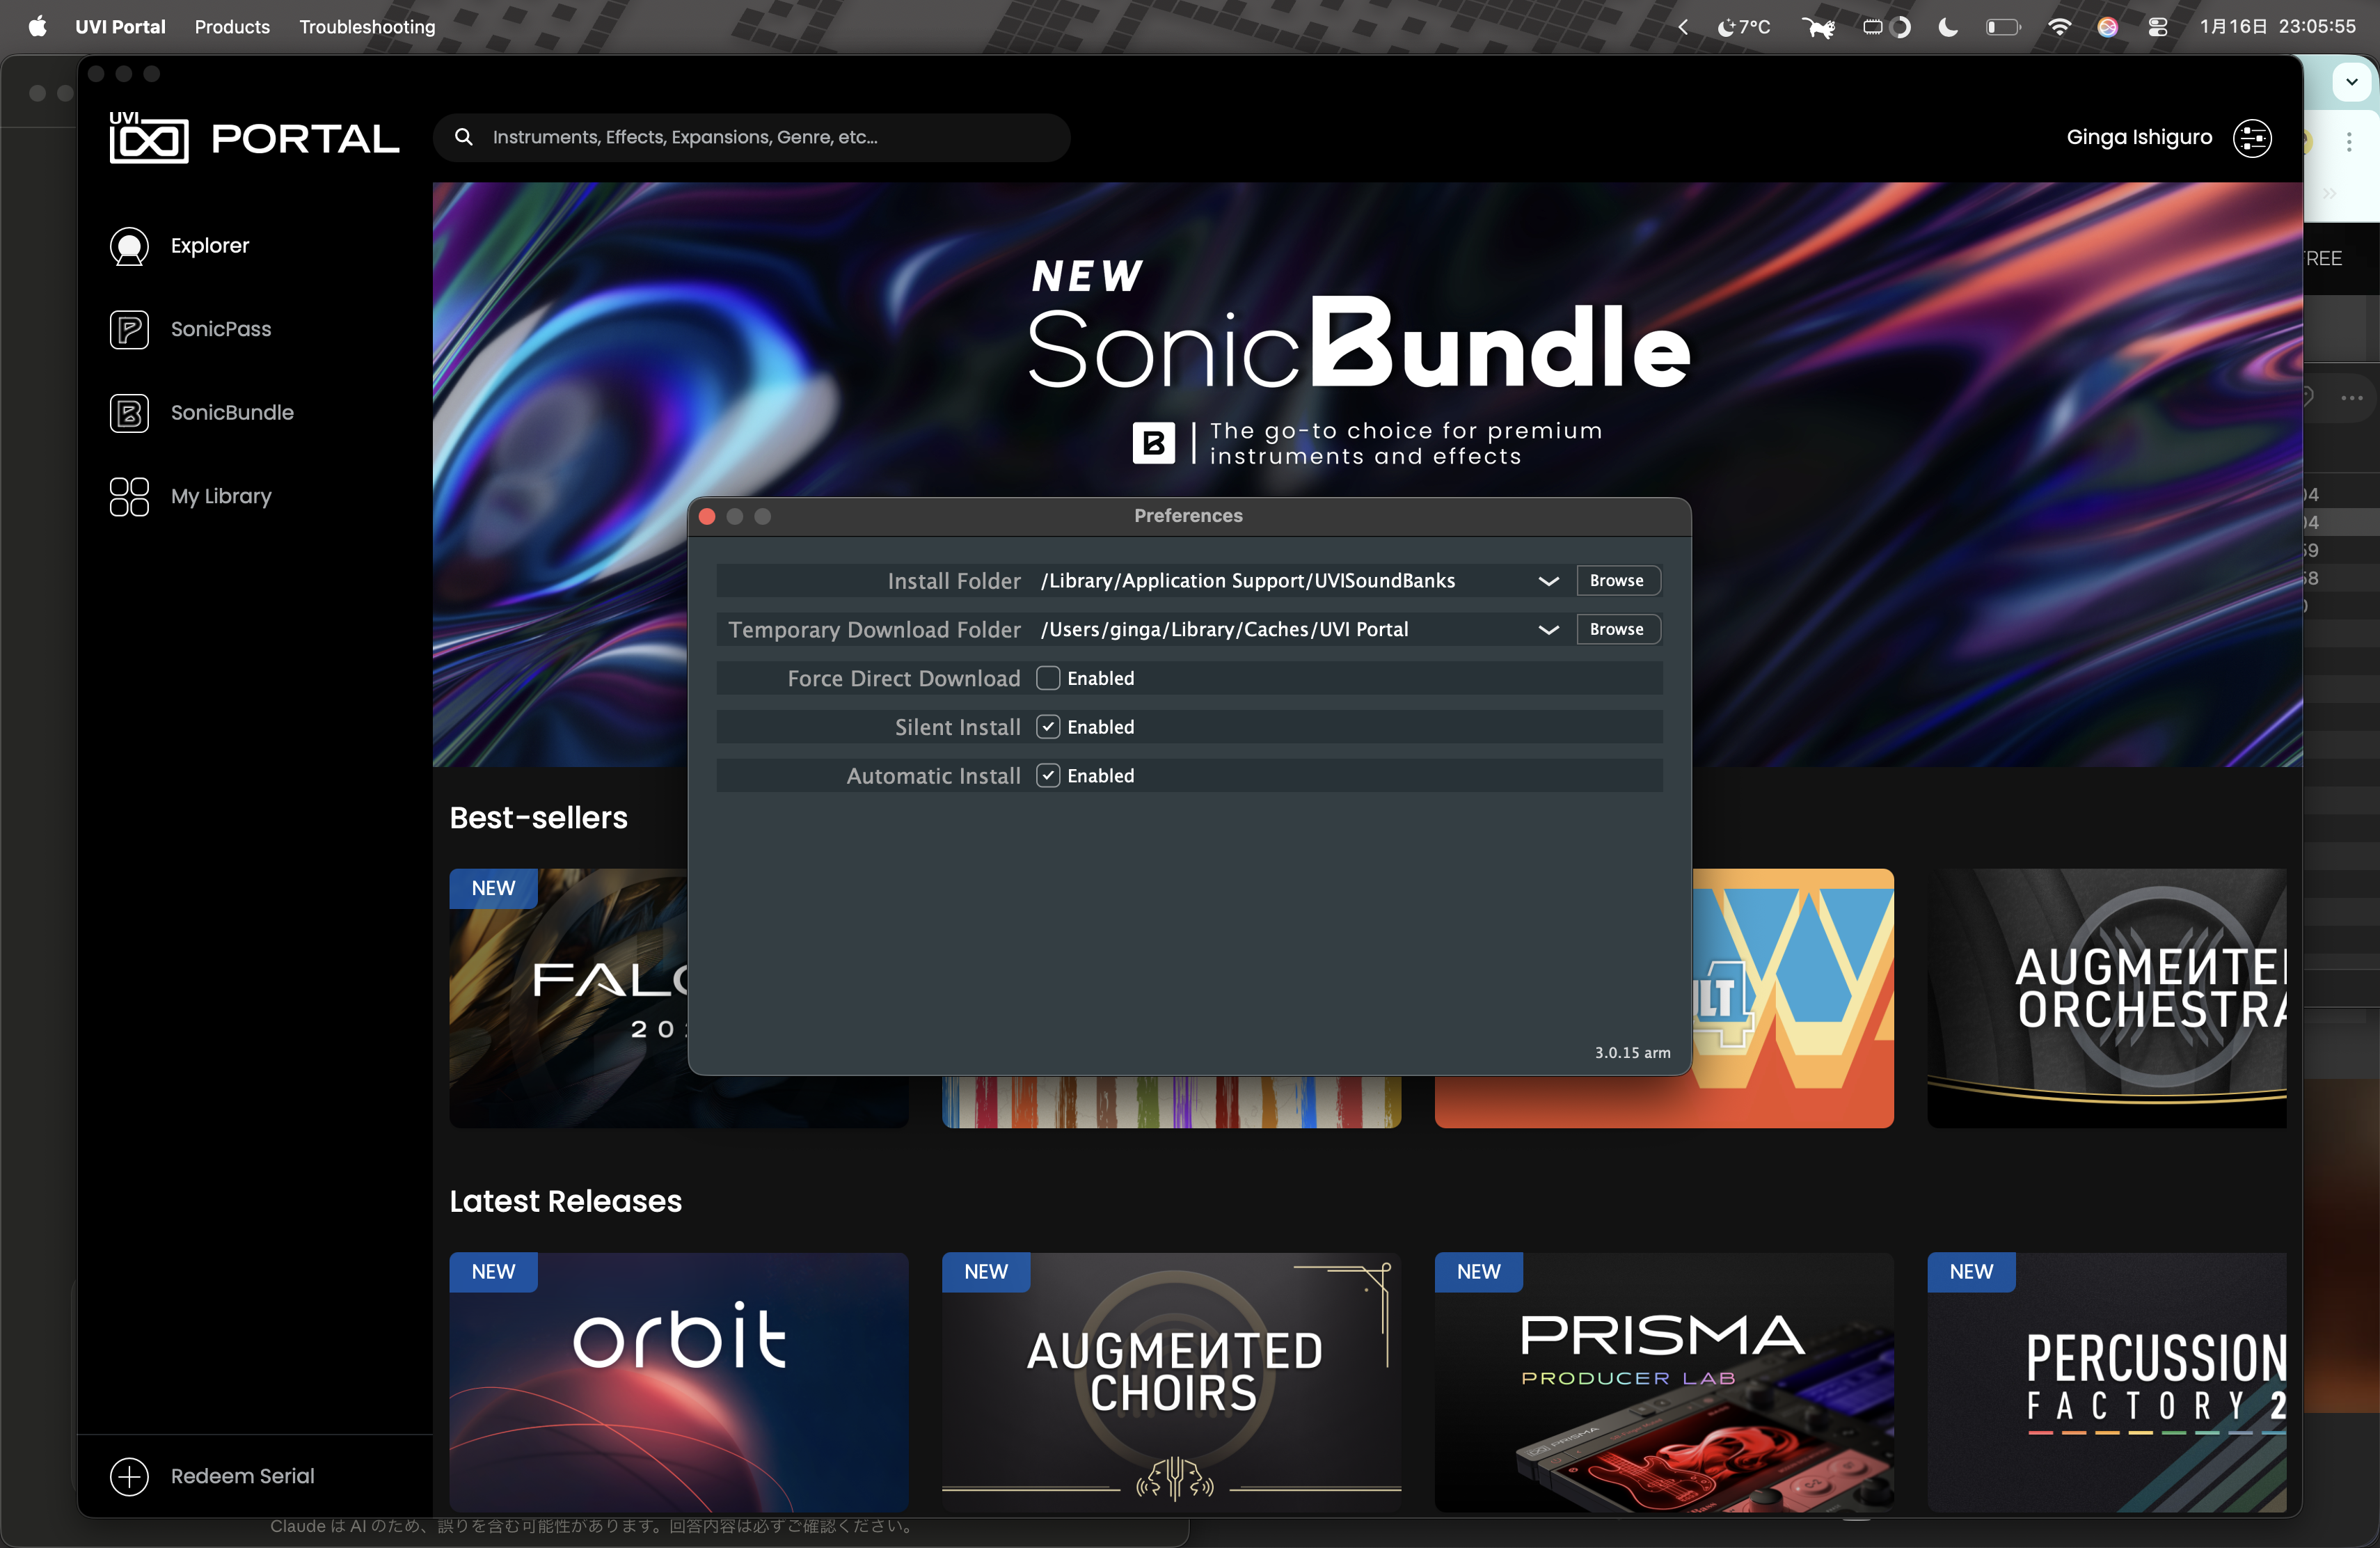This screenshot has width=2380, height=1548.
Task: Uncheck the Automatic Install checkbox
Action: pos(1048,776)
